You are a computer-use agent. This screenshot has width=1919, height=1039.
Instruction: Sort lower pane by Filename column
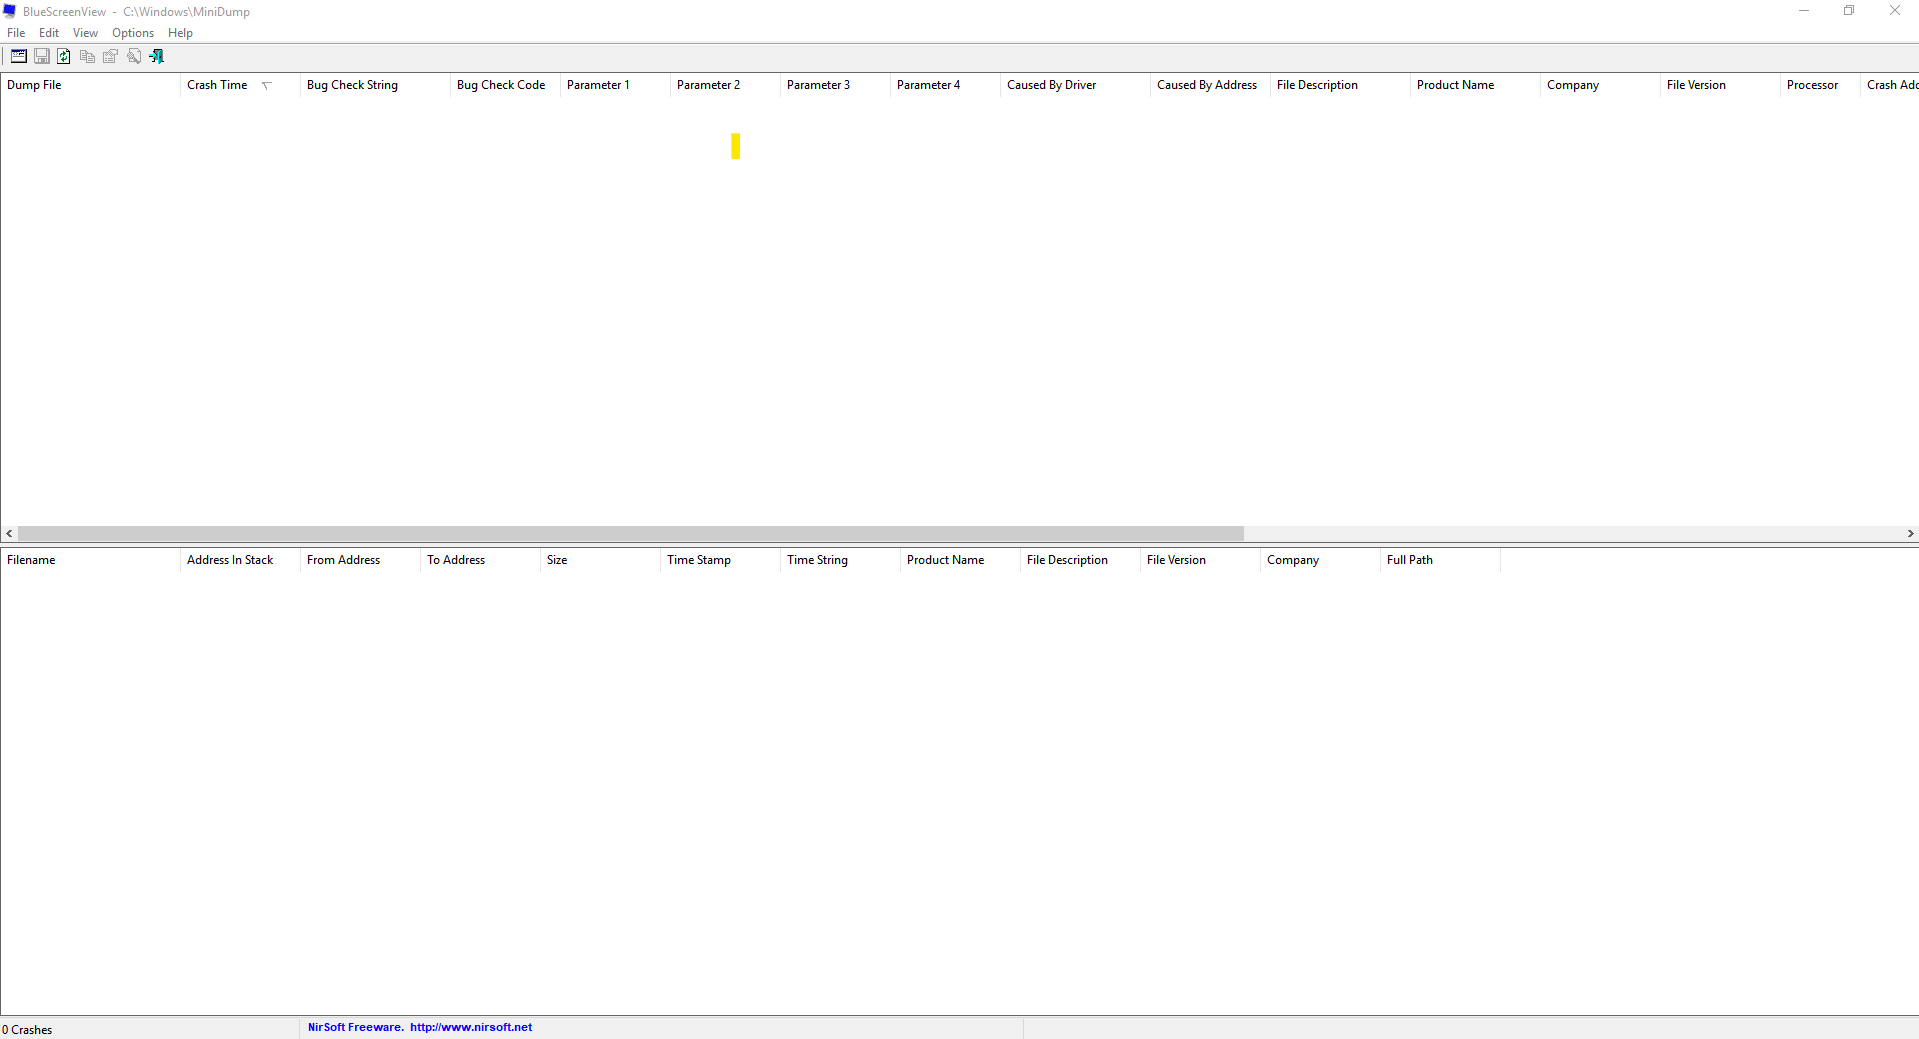click(90, 560)
